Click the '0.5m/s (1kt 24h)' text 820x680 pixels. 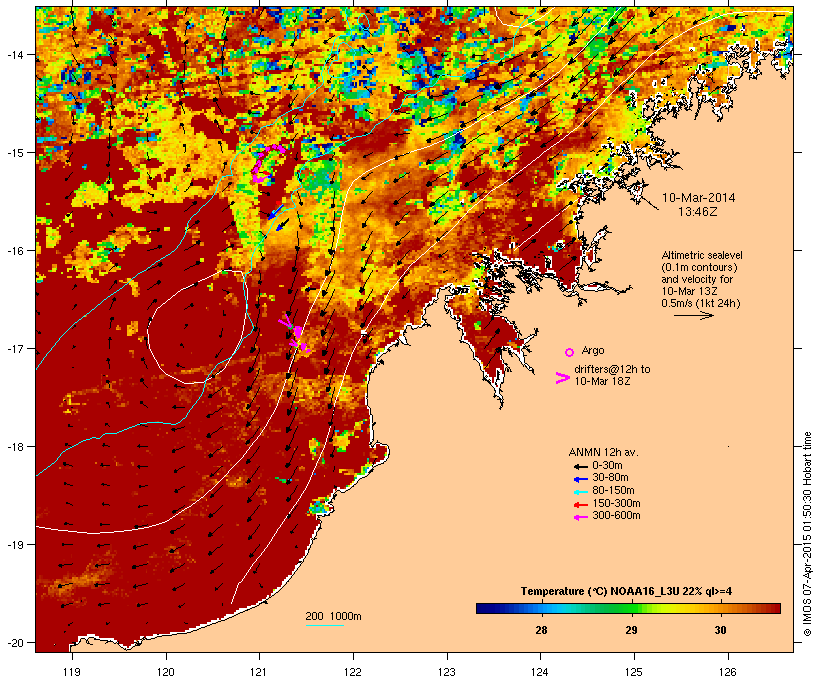coord(701,303)
